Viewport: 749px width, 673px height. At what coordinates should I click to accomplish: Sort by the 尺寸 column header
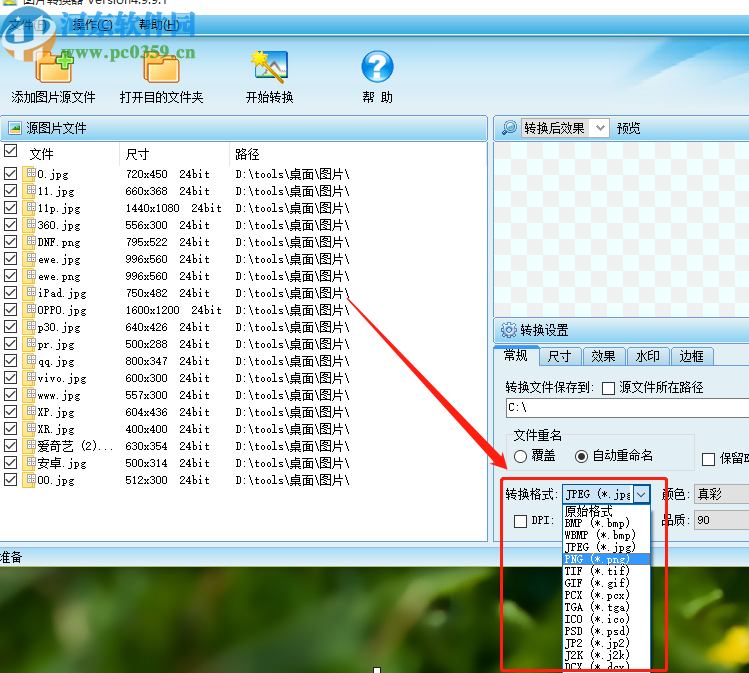click(x=174, y=154)
